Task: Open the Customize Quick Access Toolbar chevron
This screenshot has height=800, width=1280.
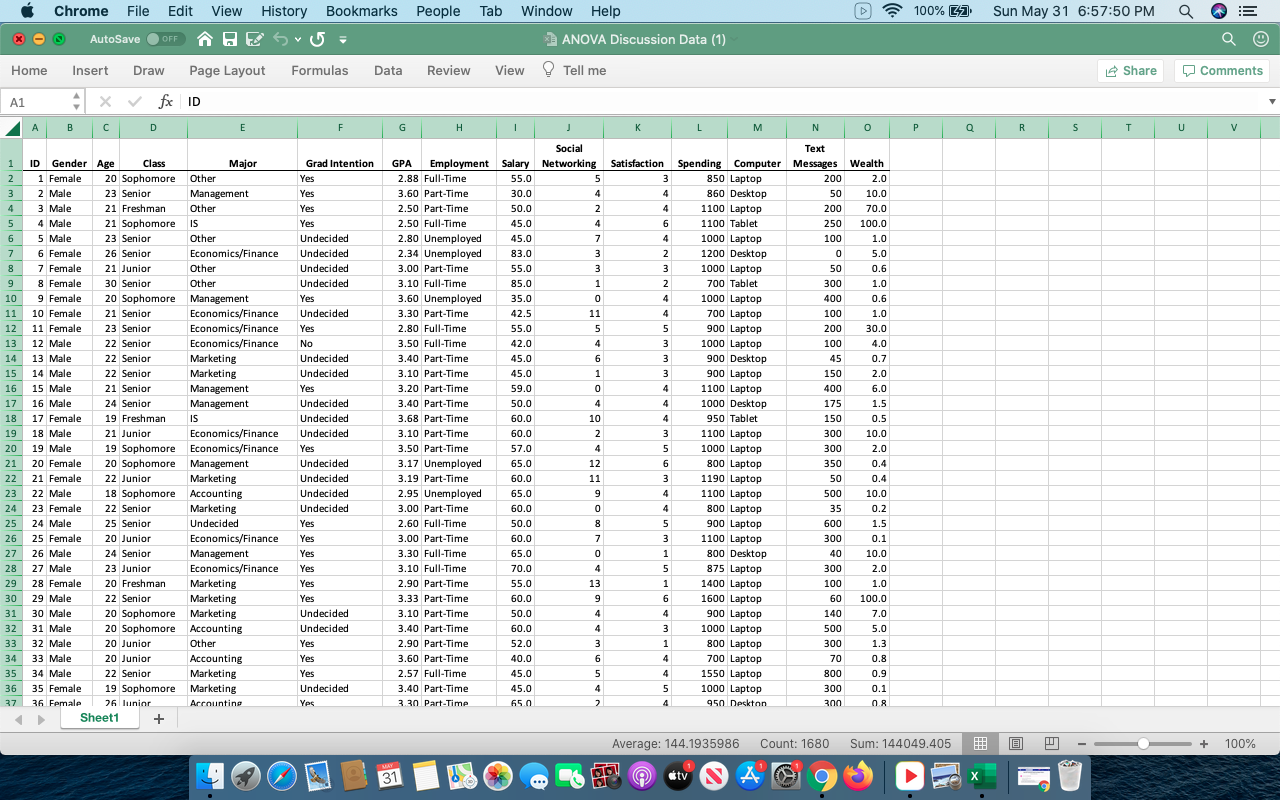Action: (343, 39)
